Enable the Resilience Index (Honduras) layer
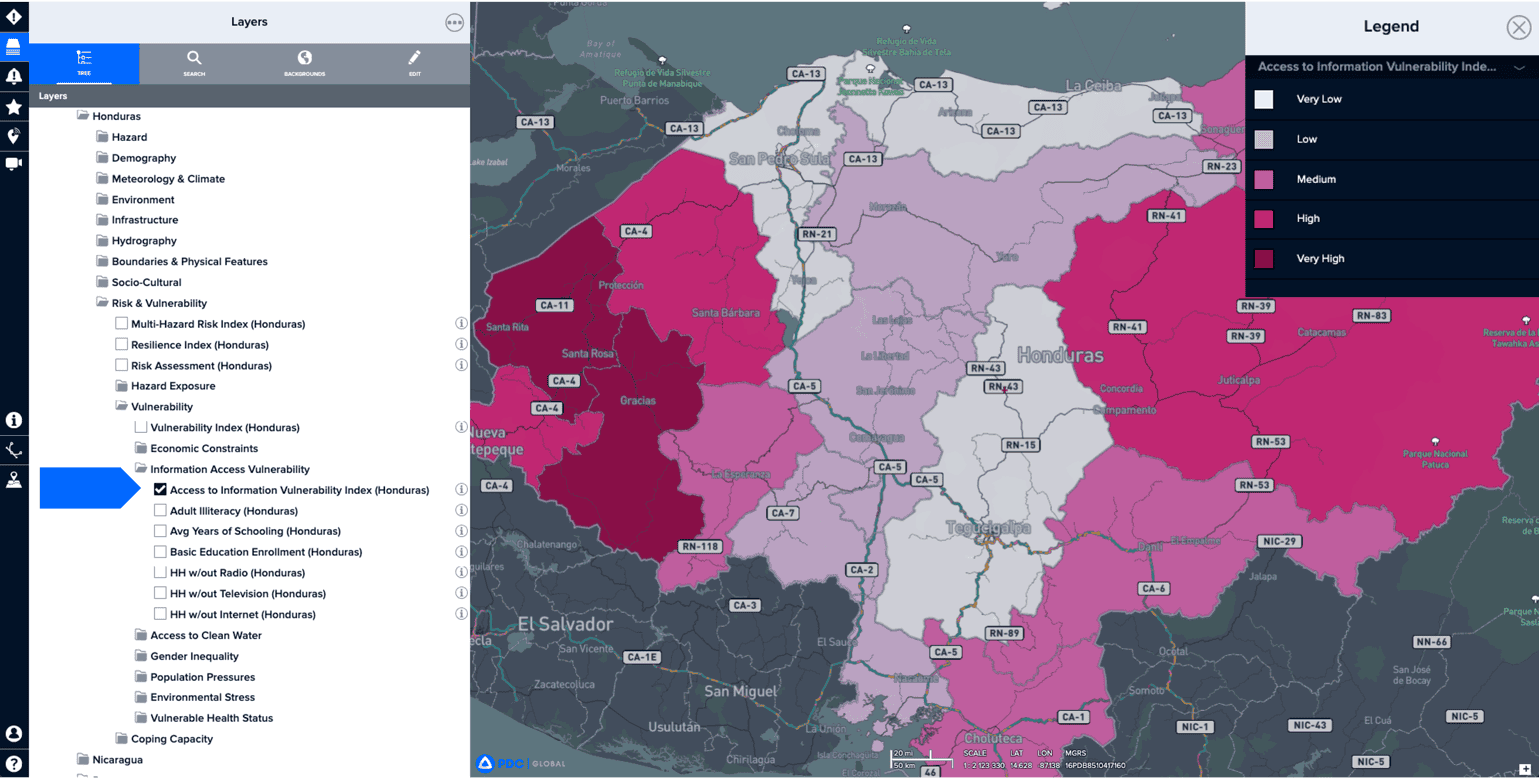Screen dimensions: 1539x779 coord(121,344)
